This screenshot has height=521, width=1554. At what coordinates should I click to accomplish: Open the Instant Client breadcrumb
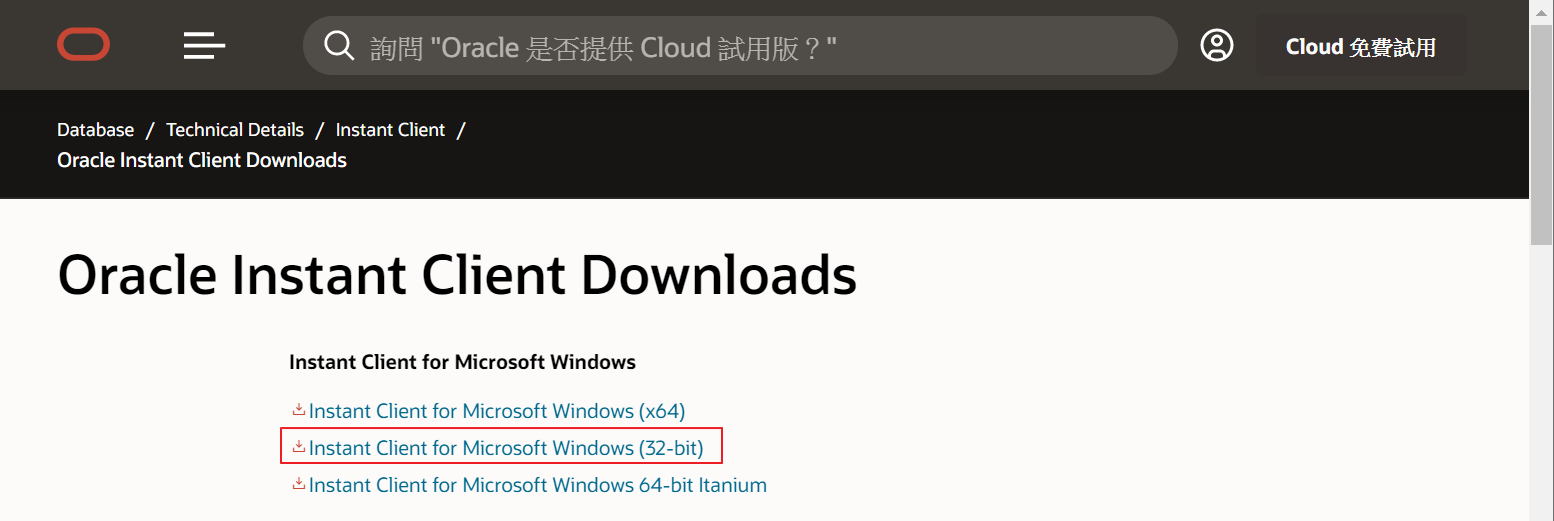[390, 130]
